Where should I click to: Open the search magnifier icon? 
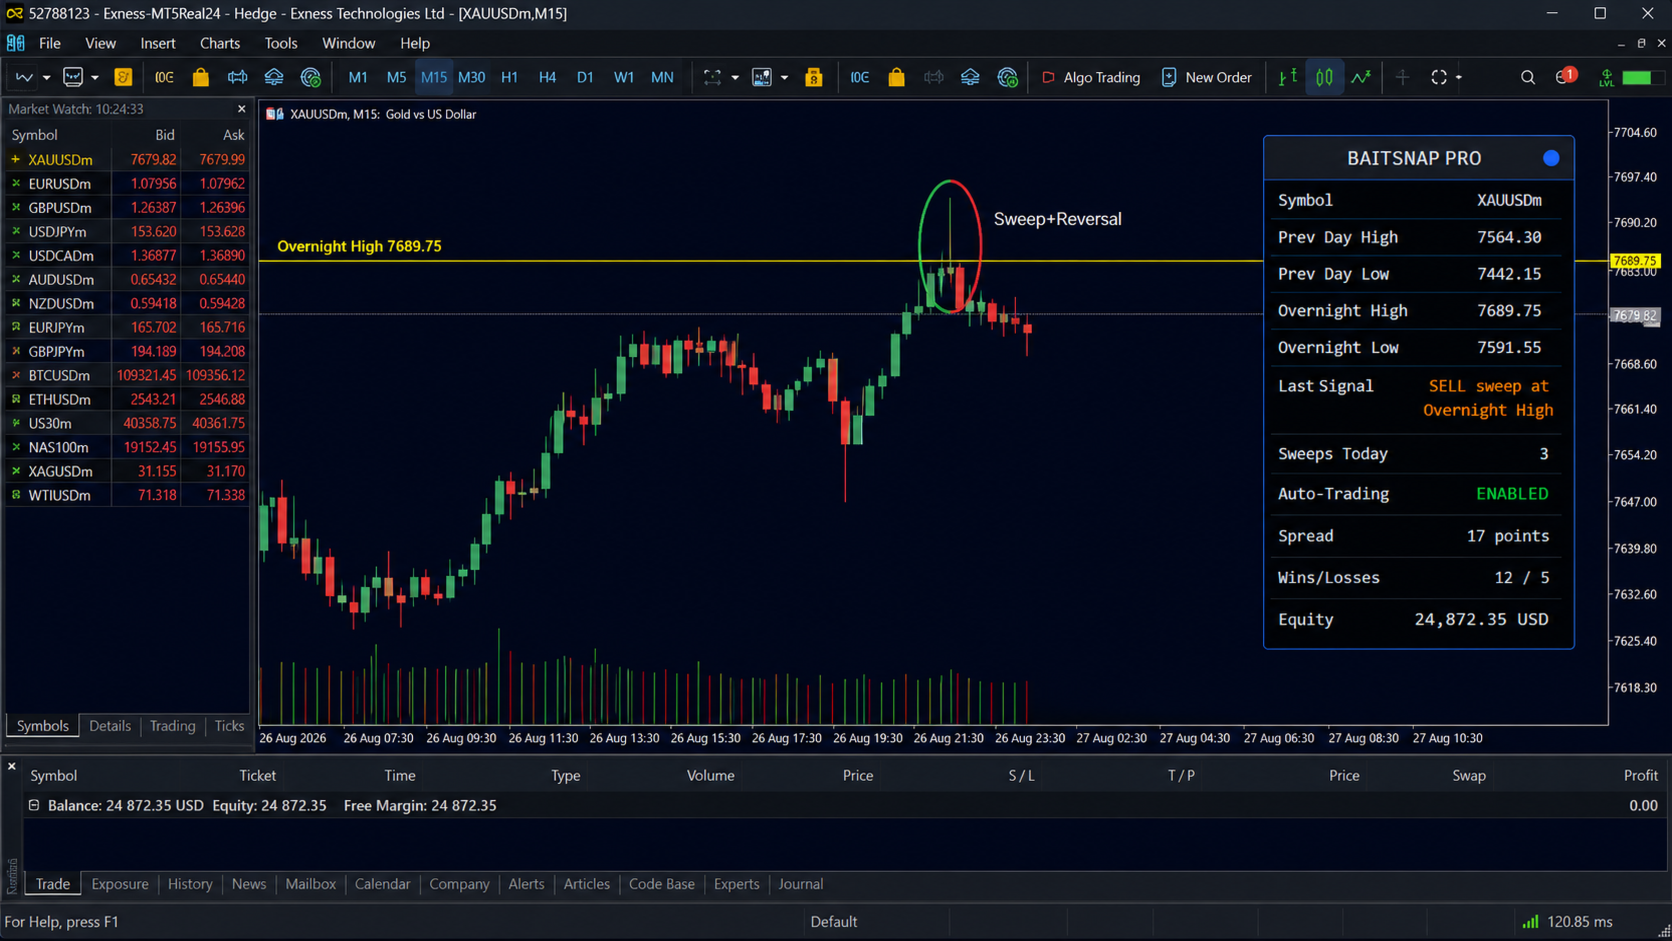pyautogui.click(x=1527, y=77)
